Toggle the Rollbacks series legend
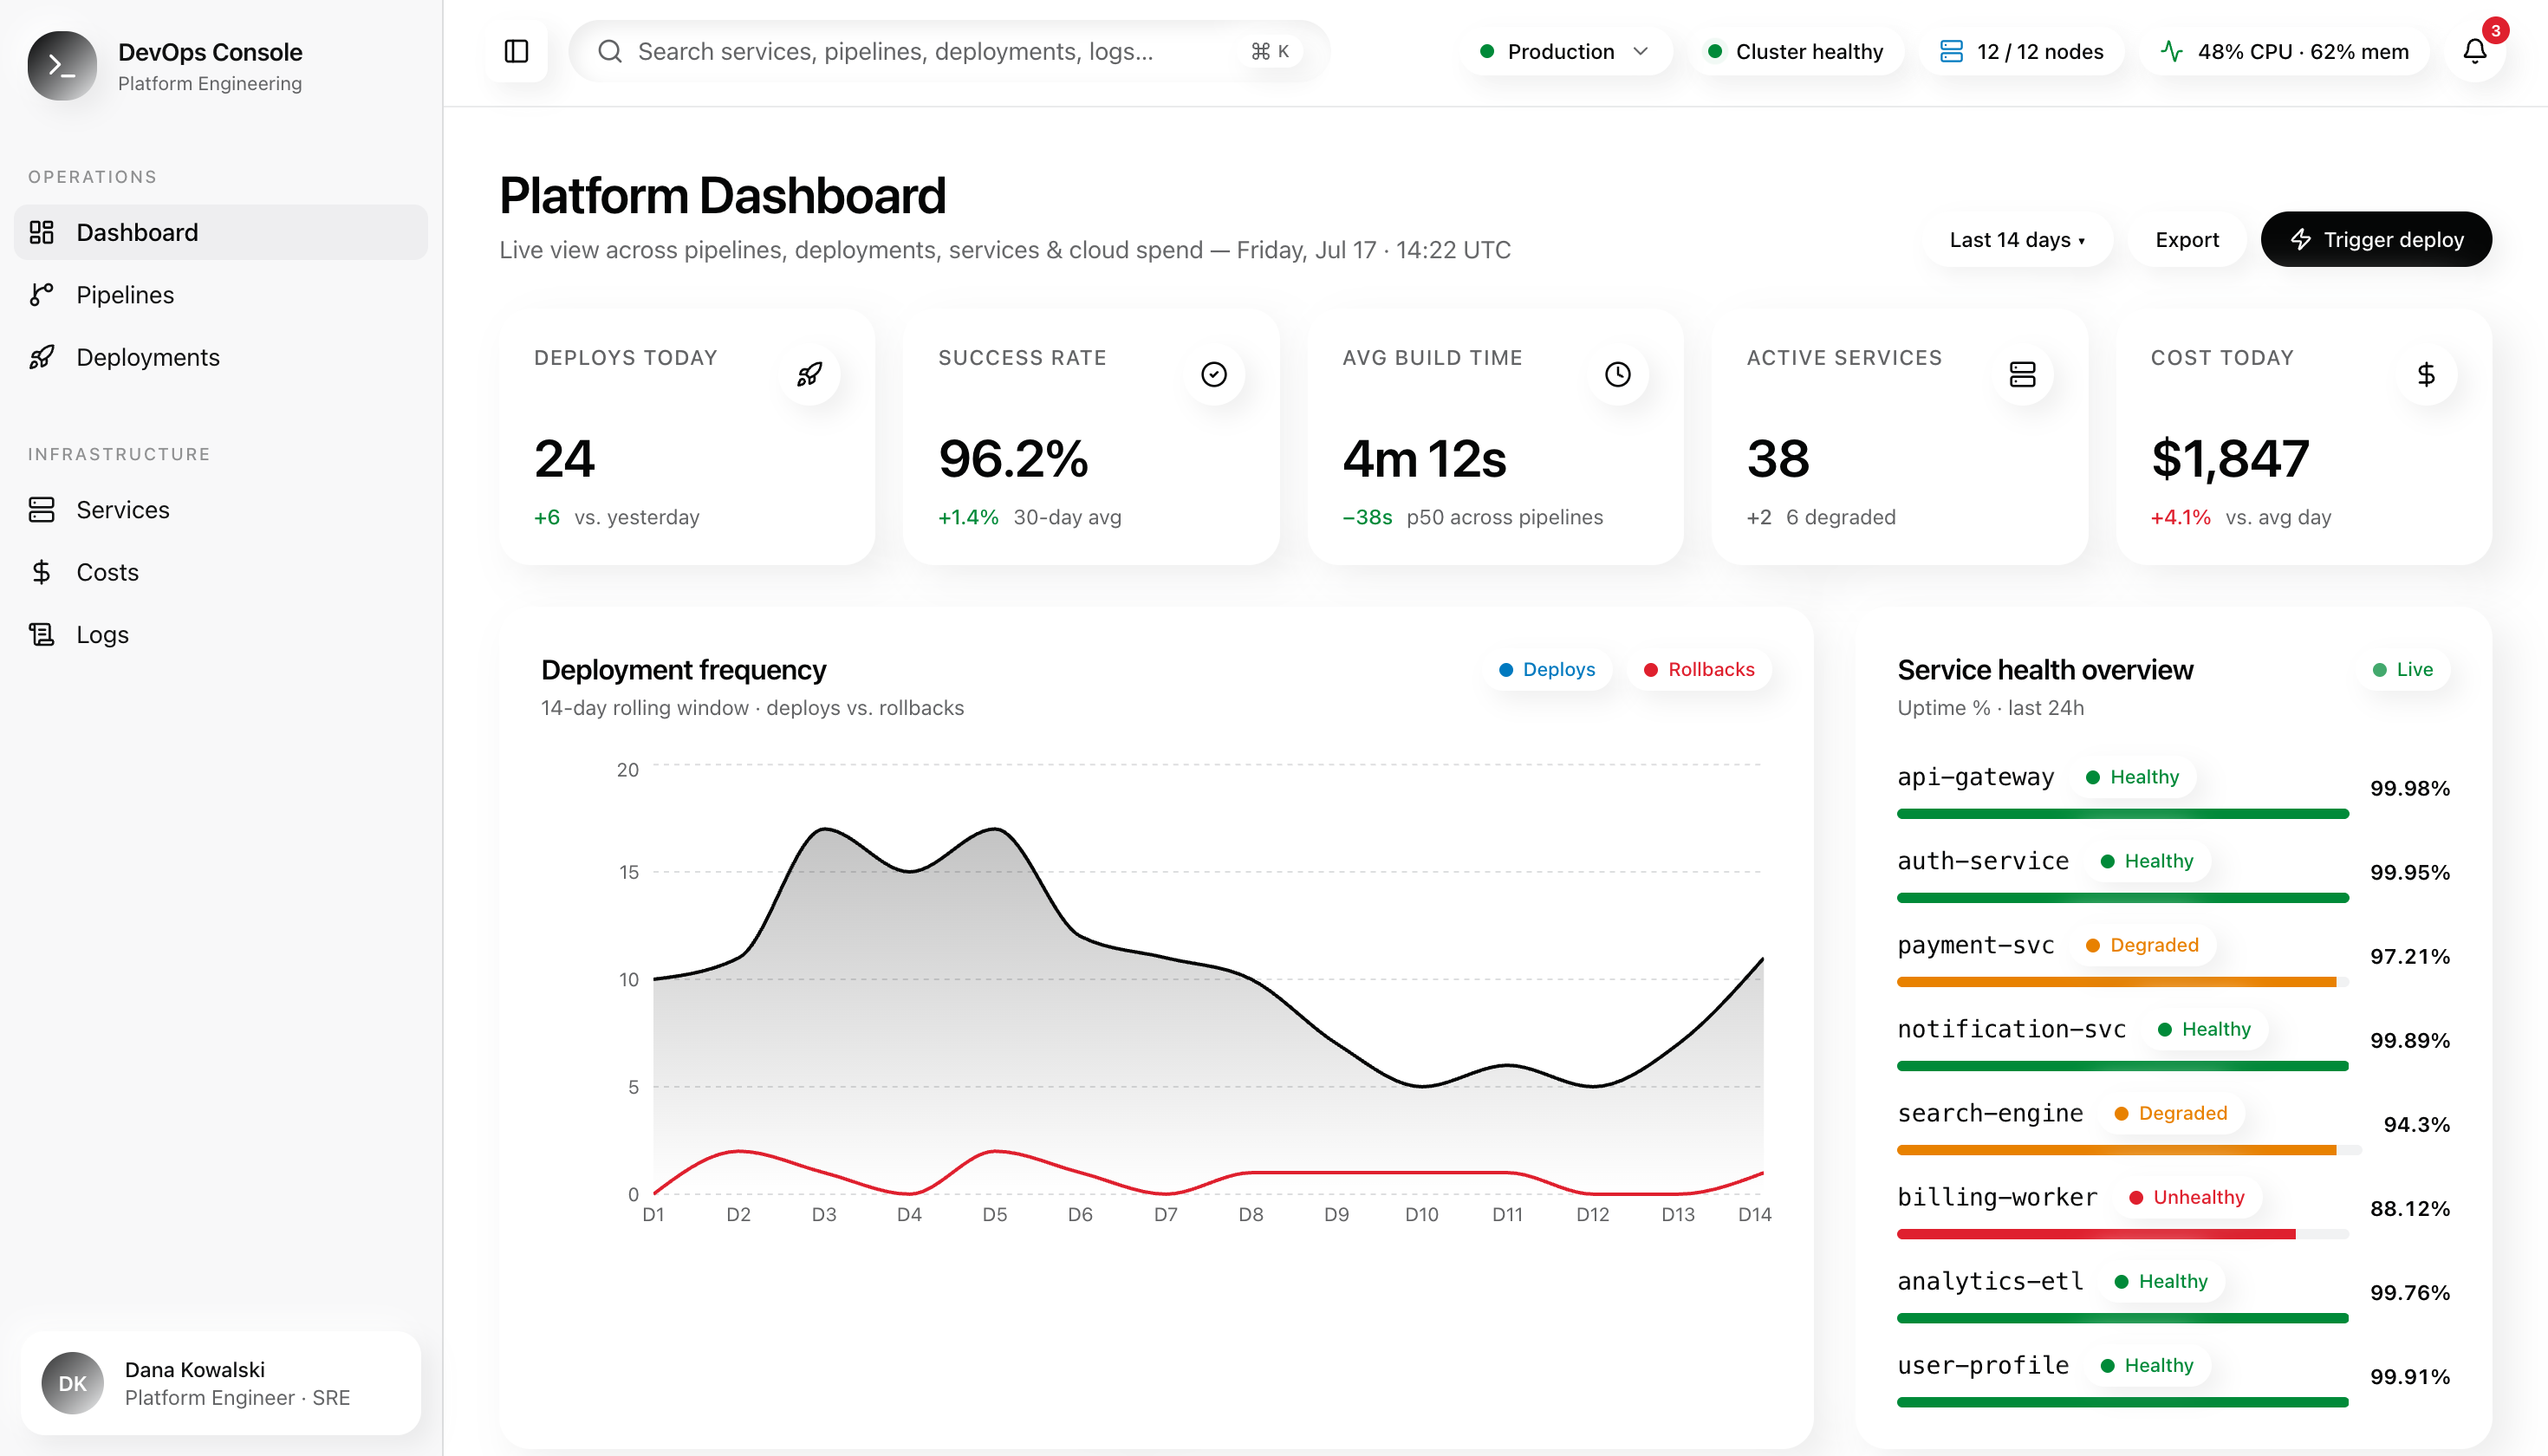Viewport: 2548px width, 1456px height. tap(1699, 669)
